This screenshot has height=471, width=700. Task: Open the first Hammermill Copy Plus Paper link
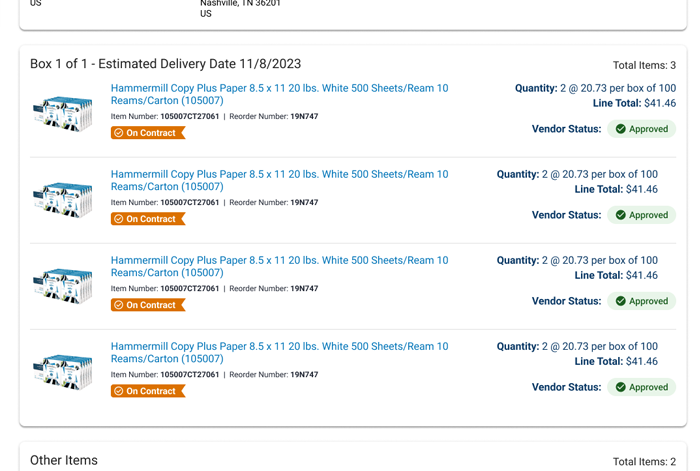pos(279,95)
